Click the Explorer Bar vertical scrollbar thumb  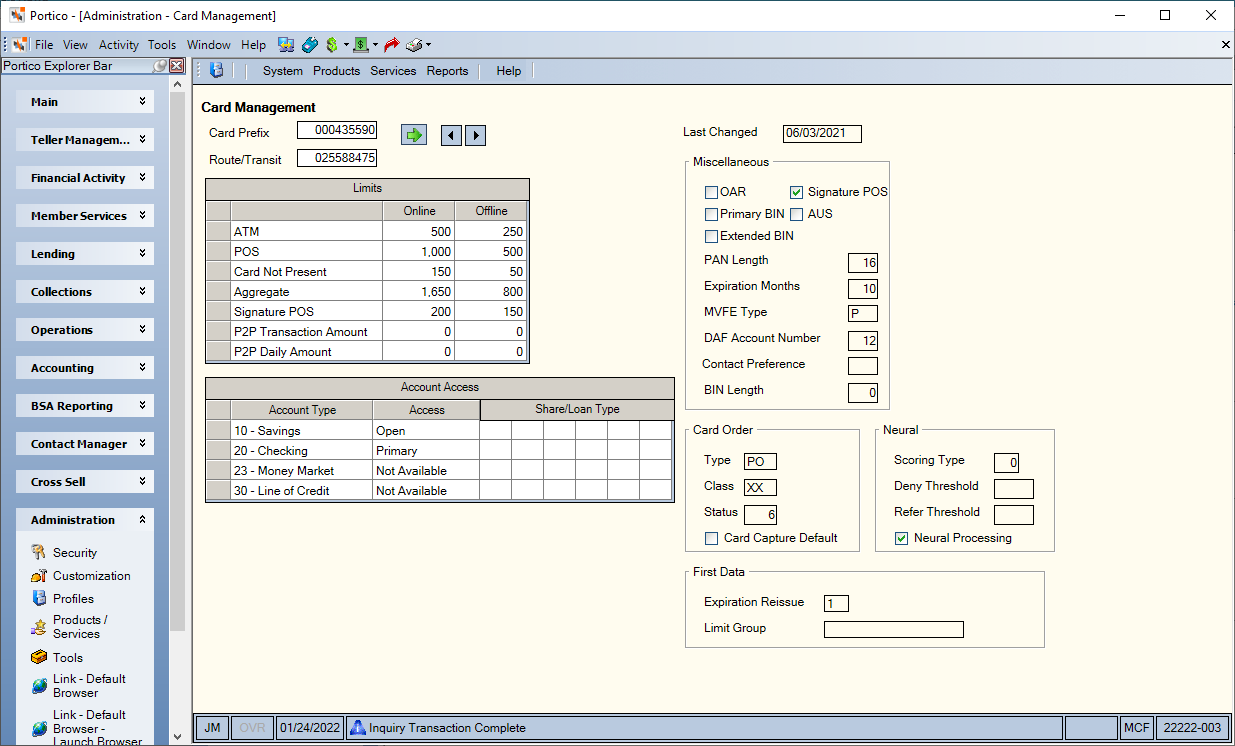pyautogui.click(x=177, y=360)
